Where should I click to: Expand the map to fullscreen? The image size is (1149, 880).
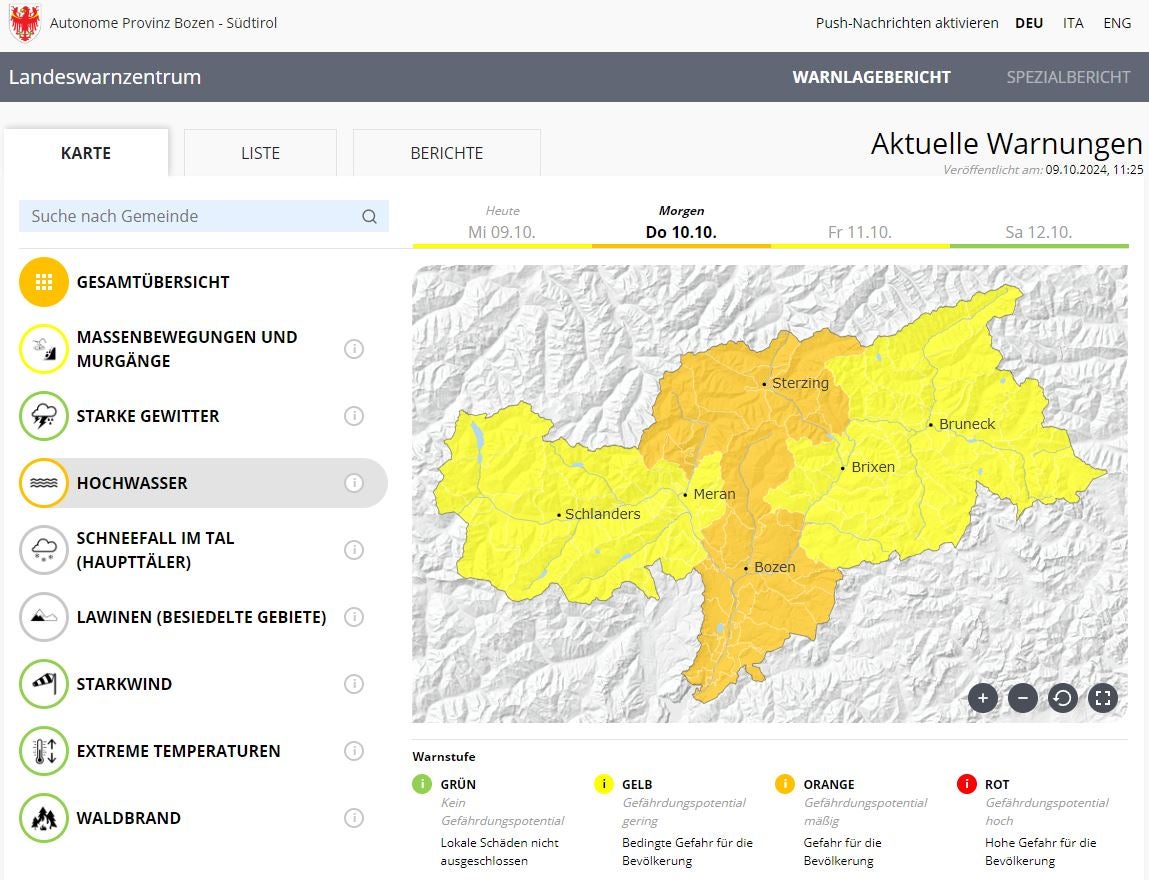(1102, 698)
